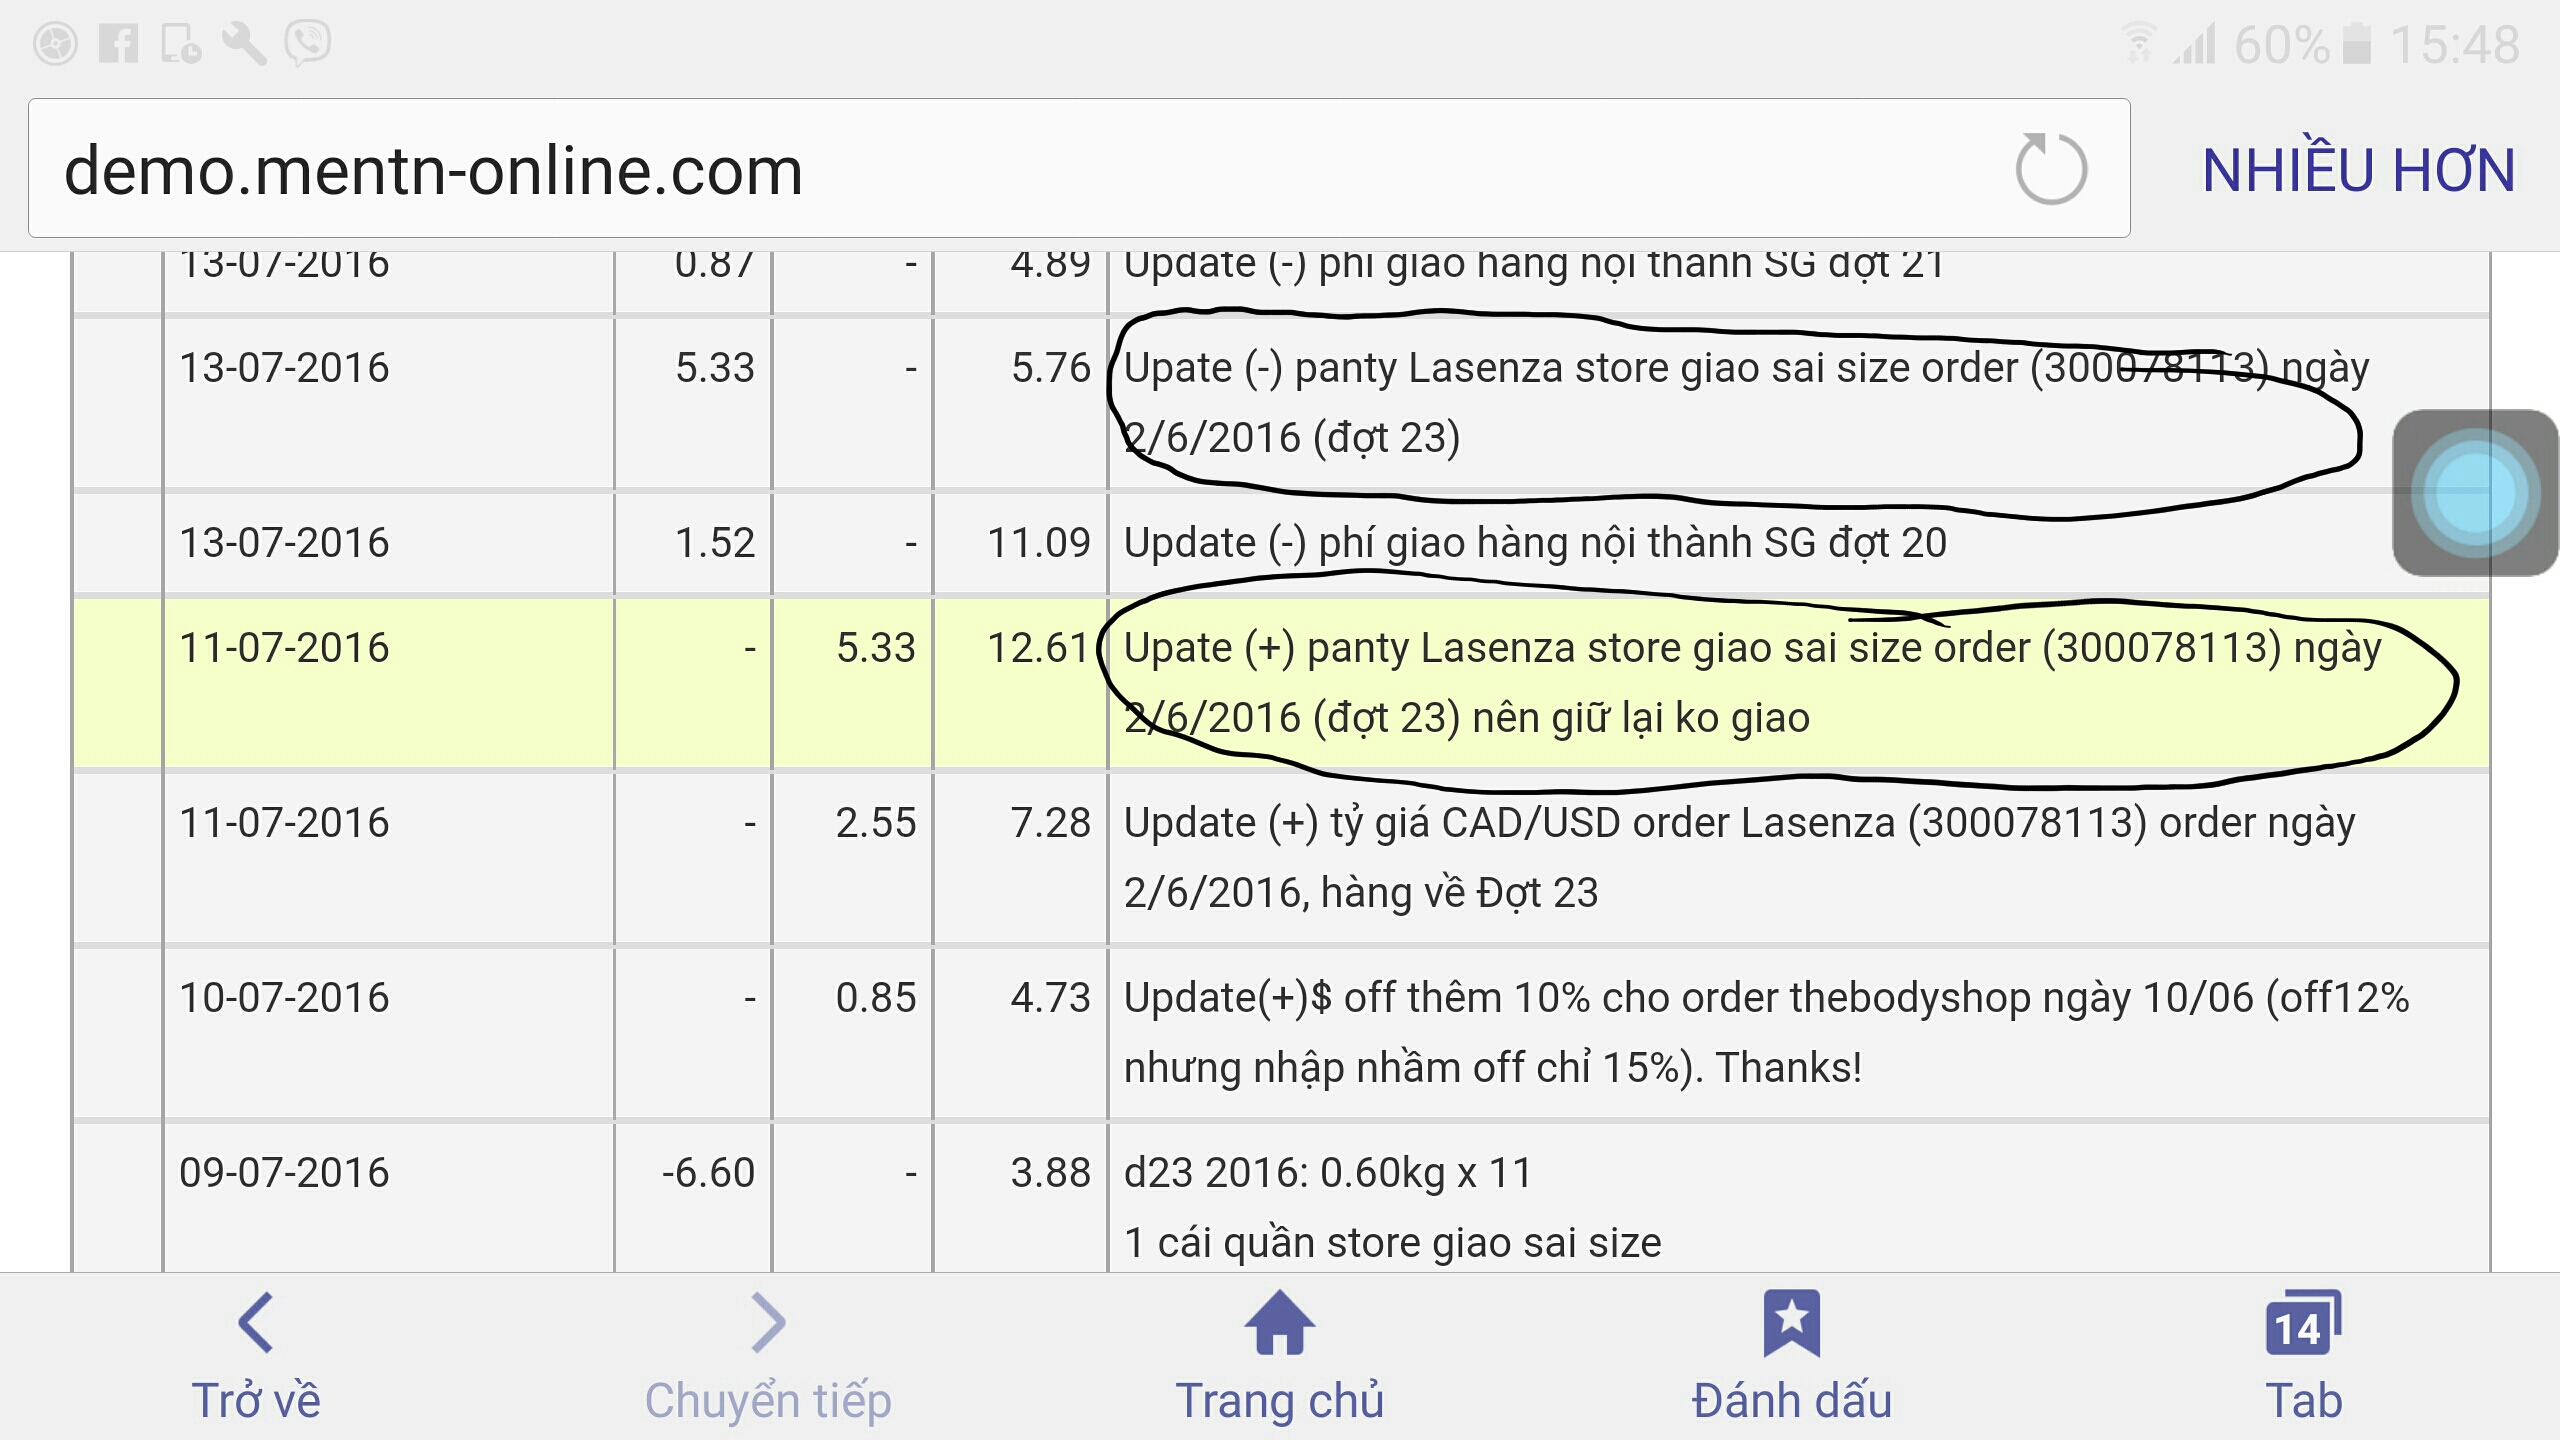This screenshot has width=2560, height=1440.
Task: Tap the CAD/USD order Lasenza description
Action: (1740, 857)
